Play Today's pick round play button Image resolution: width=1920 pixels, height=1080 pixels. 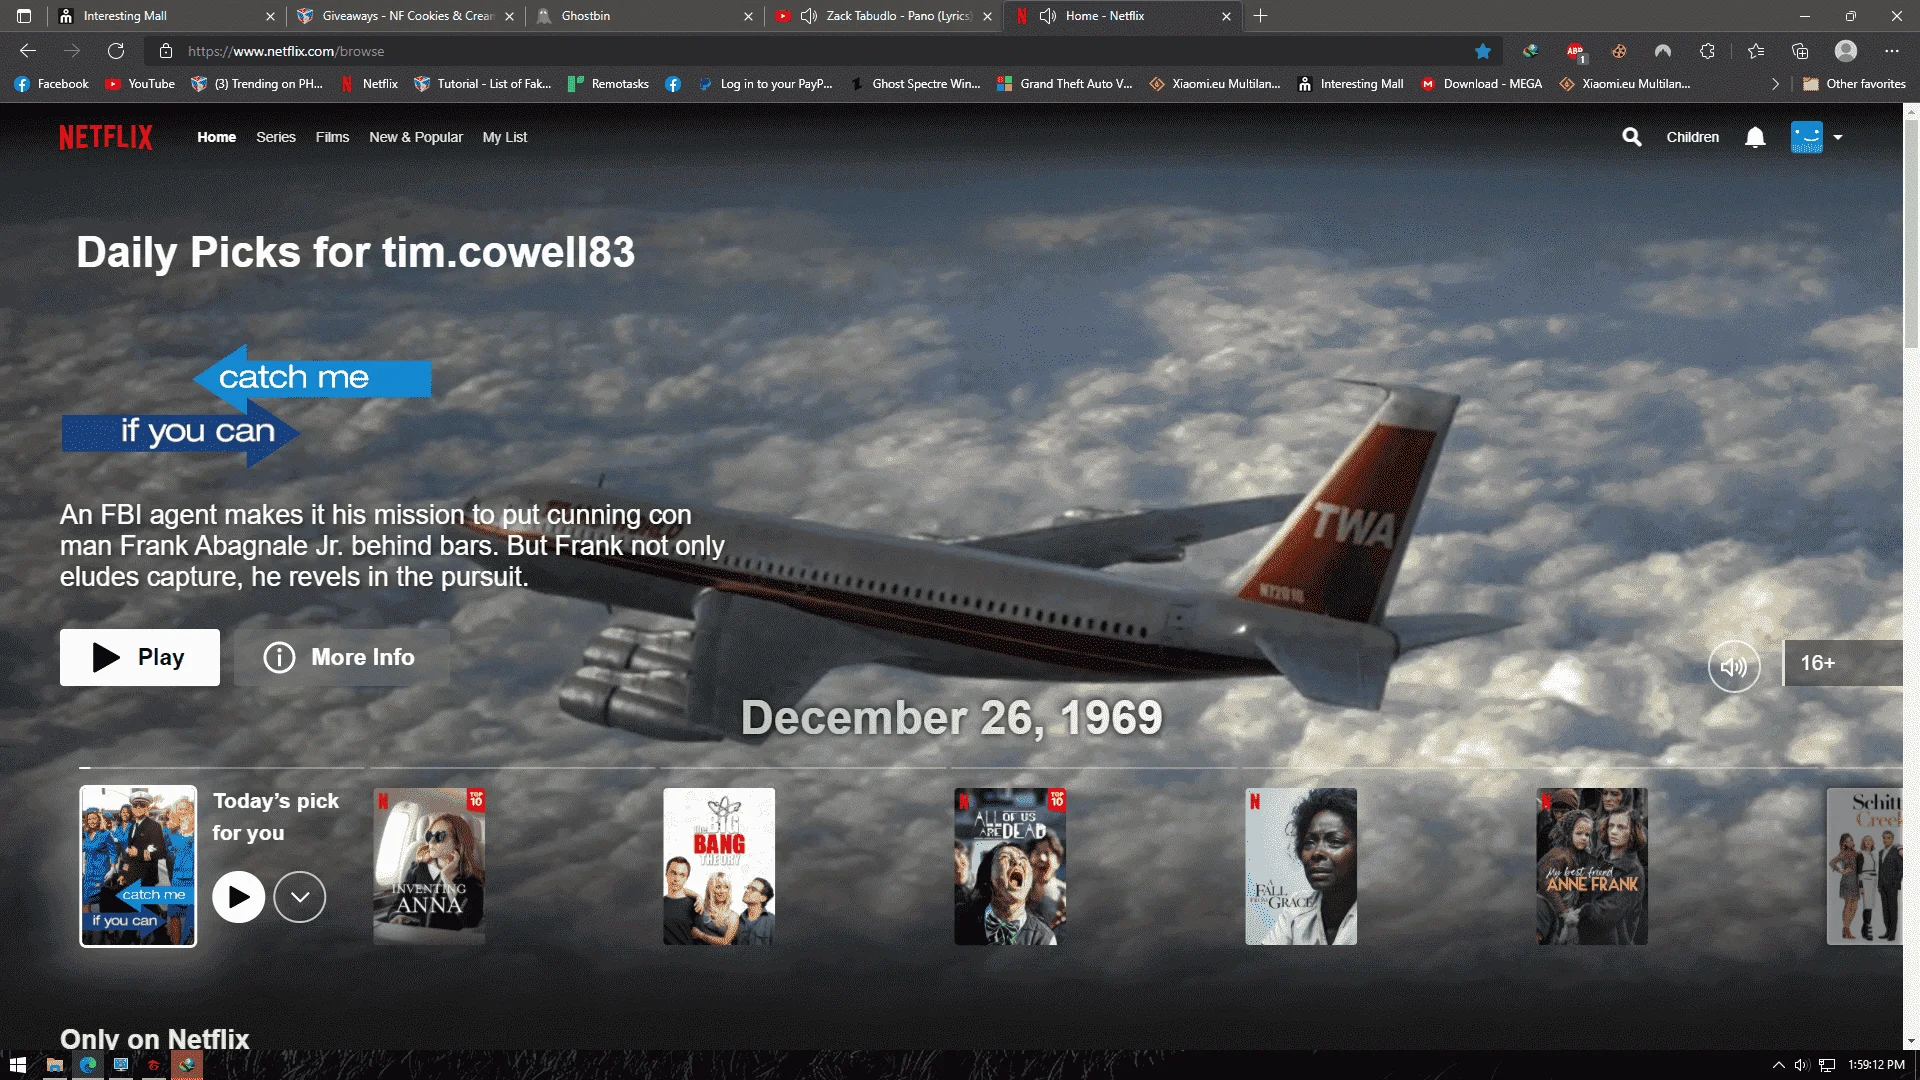coord(238,897)
